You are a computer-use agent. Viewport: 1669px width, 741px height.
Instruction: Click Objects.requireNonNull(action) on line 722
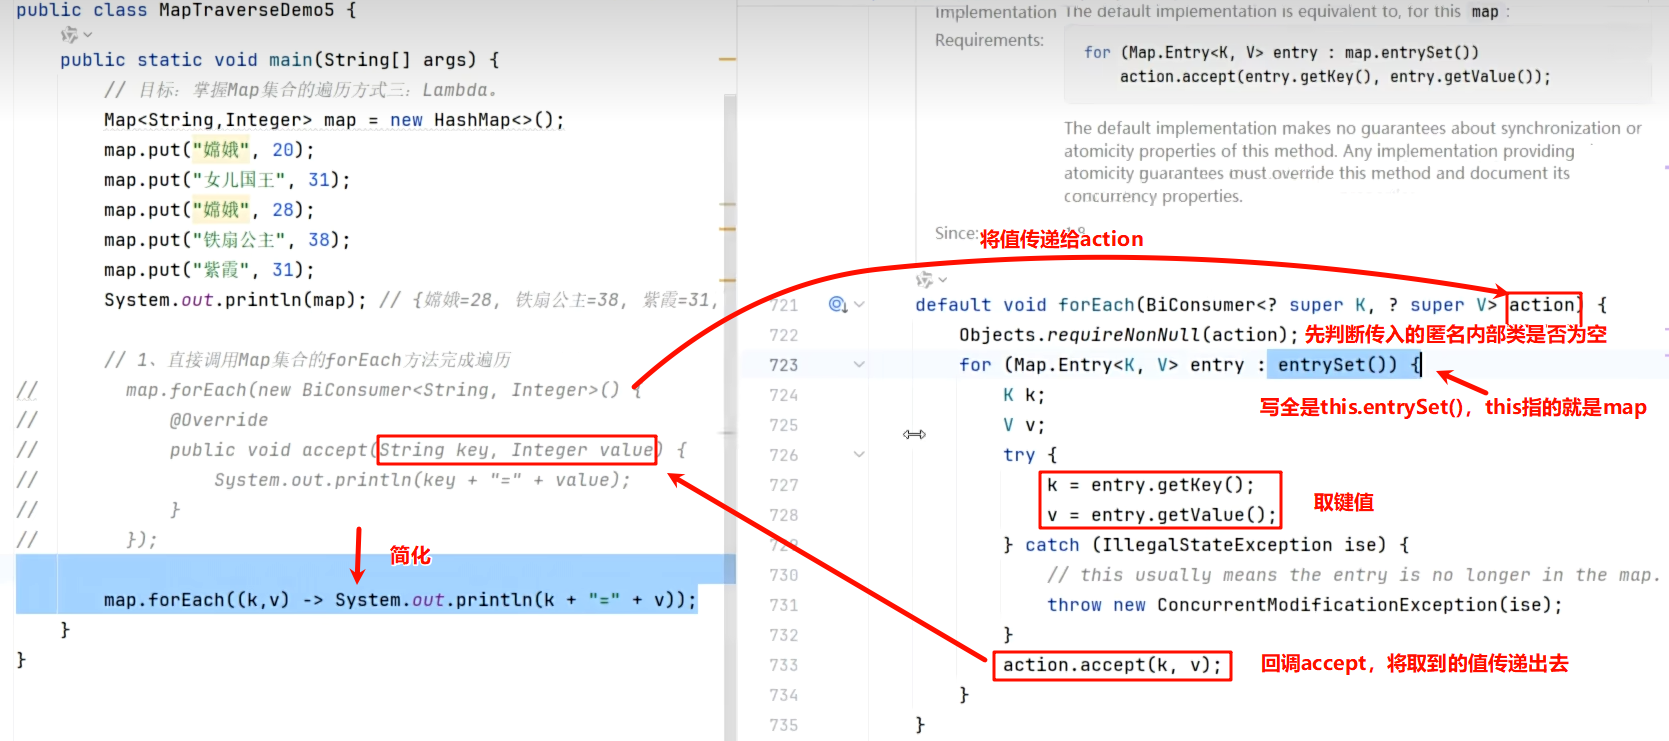[x=1128, y=335]
